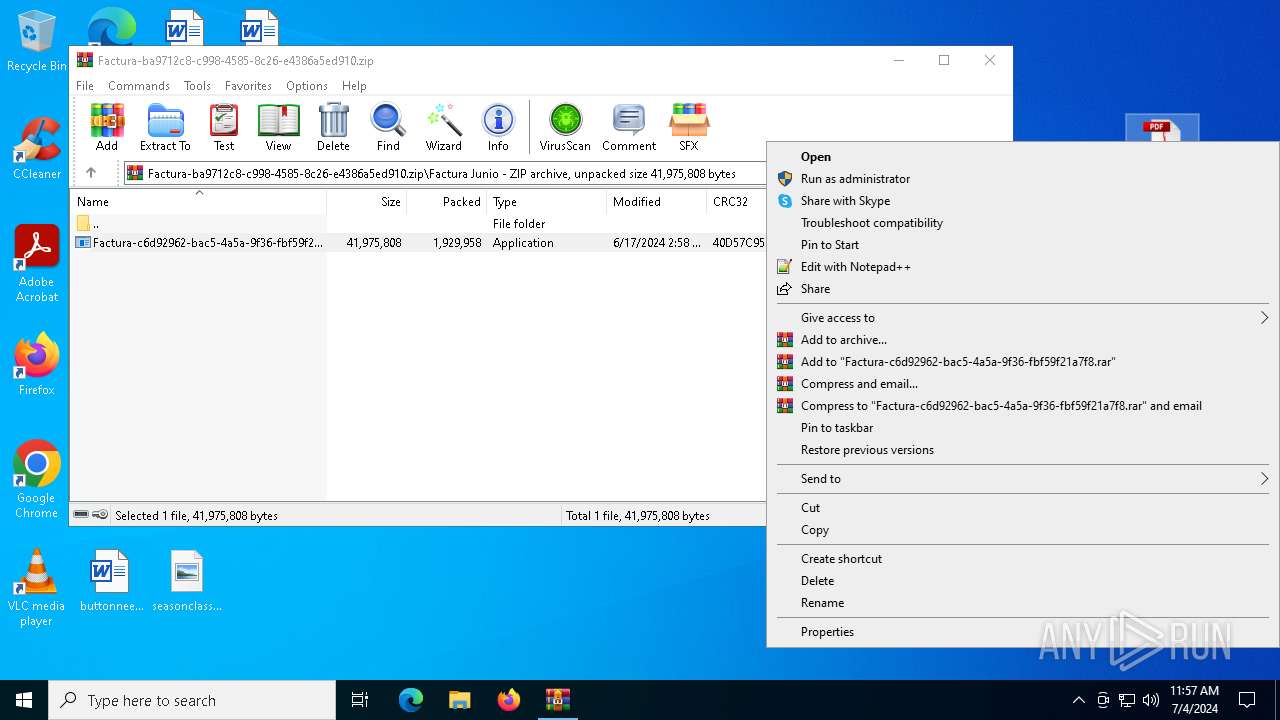Open the Wizard toolbar icon
Viewport: 1280px width, 720px height.
point(444,128)
